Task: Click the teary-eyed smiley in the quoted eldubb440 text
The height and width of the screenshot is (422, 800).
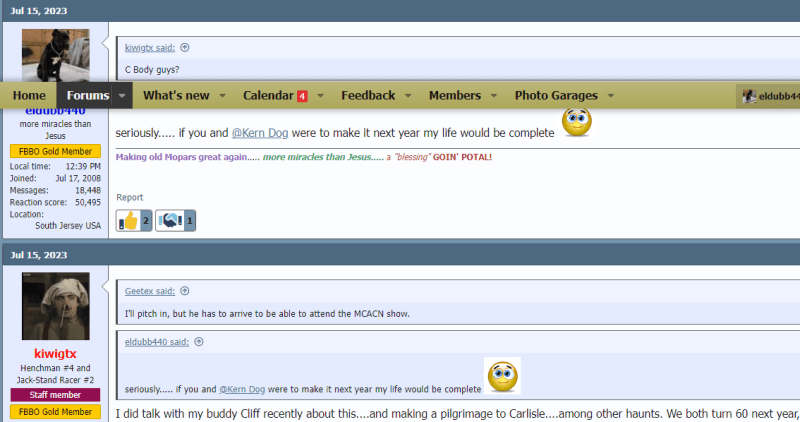Action: click(503, 376)
